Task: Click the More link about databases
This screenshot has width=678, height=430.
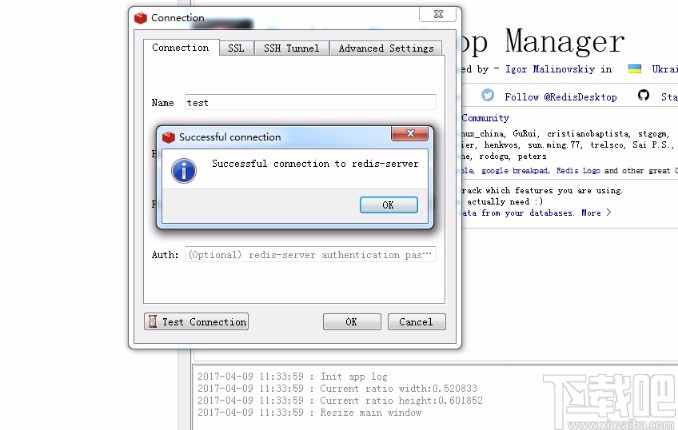Action: click(x=596, y=212)
